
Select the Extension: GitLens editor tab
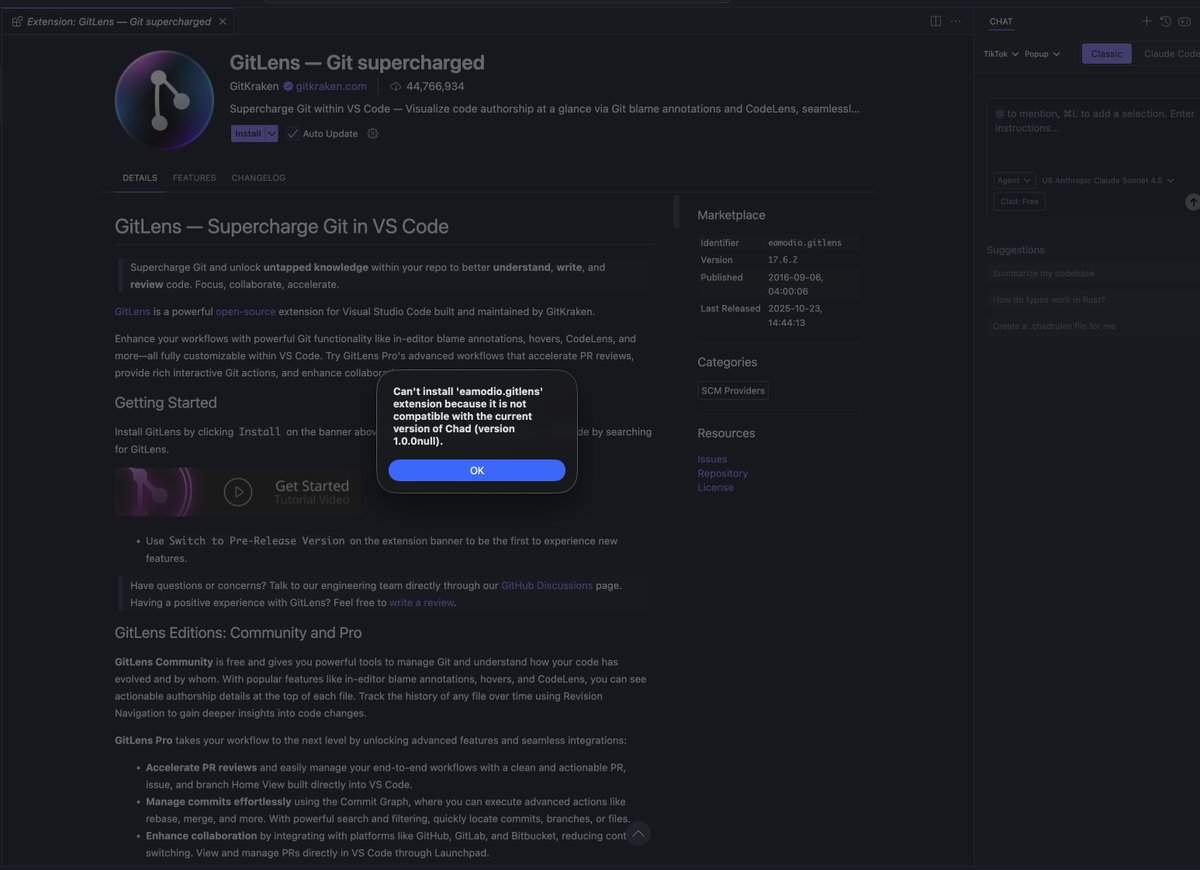click(x=120, y=21)
